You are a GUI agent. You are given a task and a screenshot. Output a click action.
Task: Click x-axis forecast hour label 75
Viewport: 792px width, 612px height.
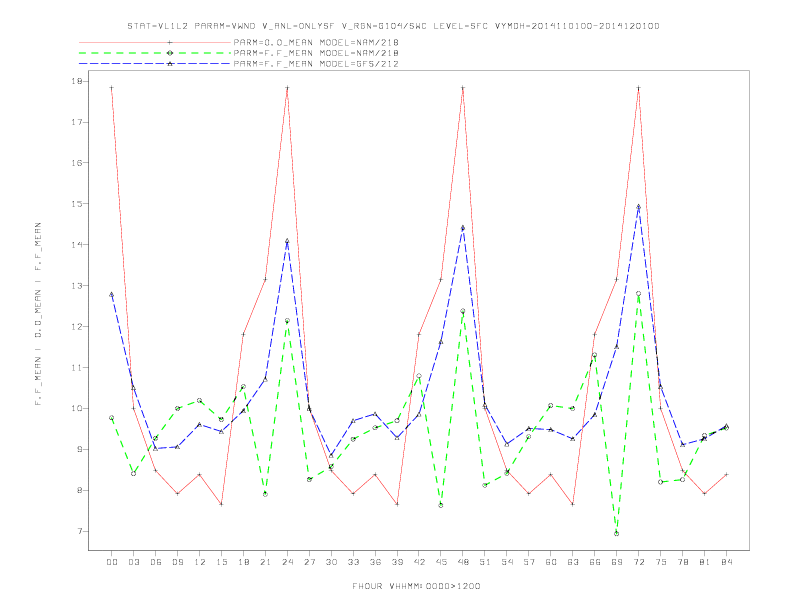pyautogui.click(x=660, y=562)
